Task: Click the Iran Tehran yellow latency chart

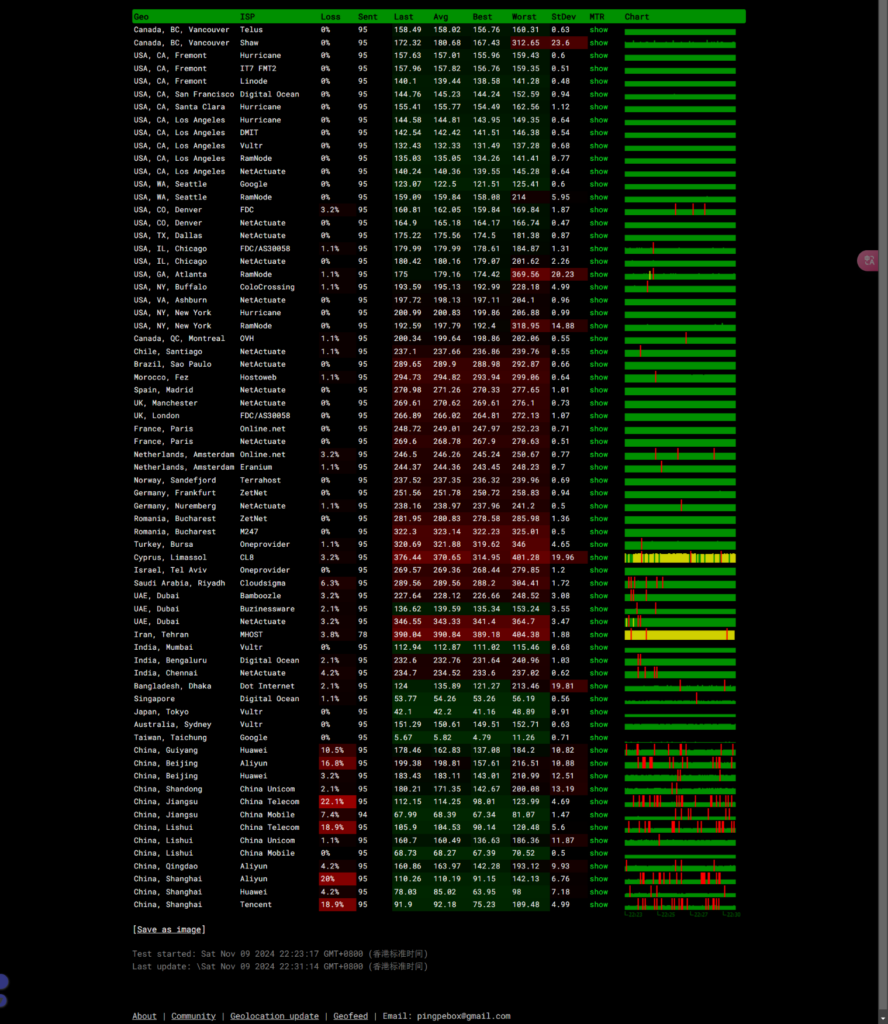Action: click(680, 635)
